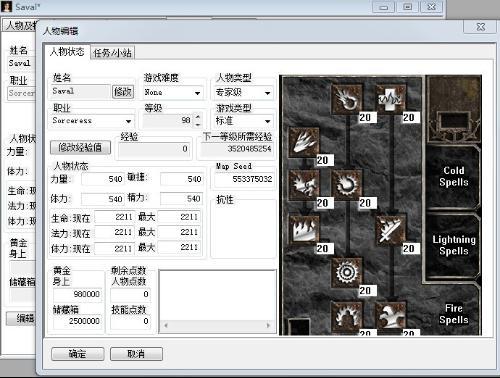Click the 编辑 button in the background Saval window
The image size is (500, 378).
(21, 319)
